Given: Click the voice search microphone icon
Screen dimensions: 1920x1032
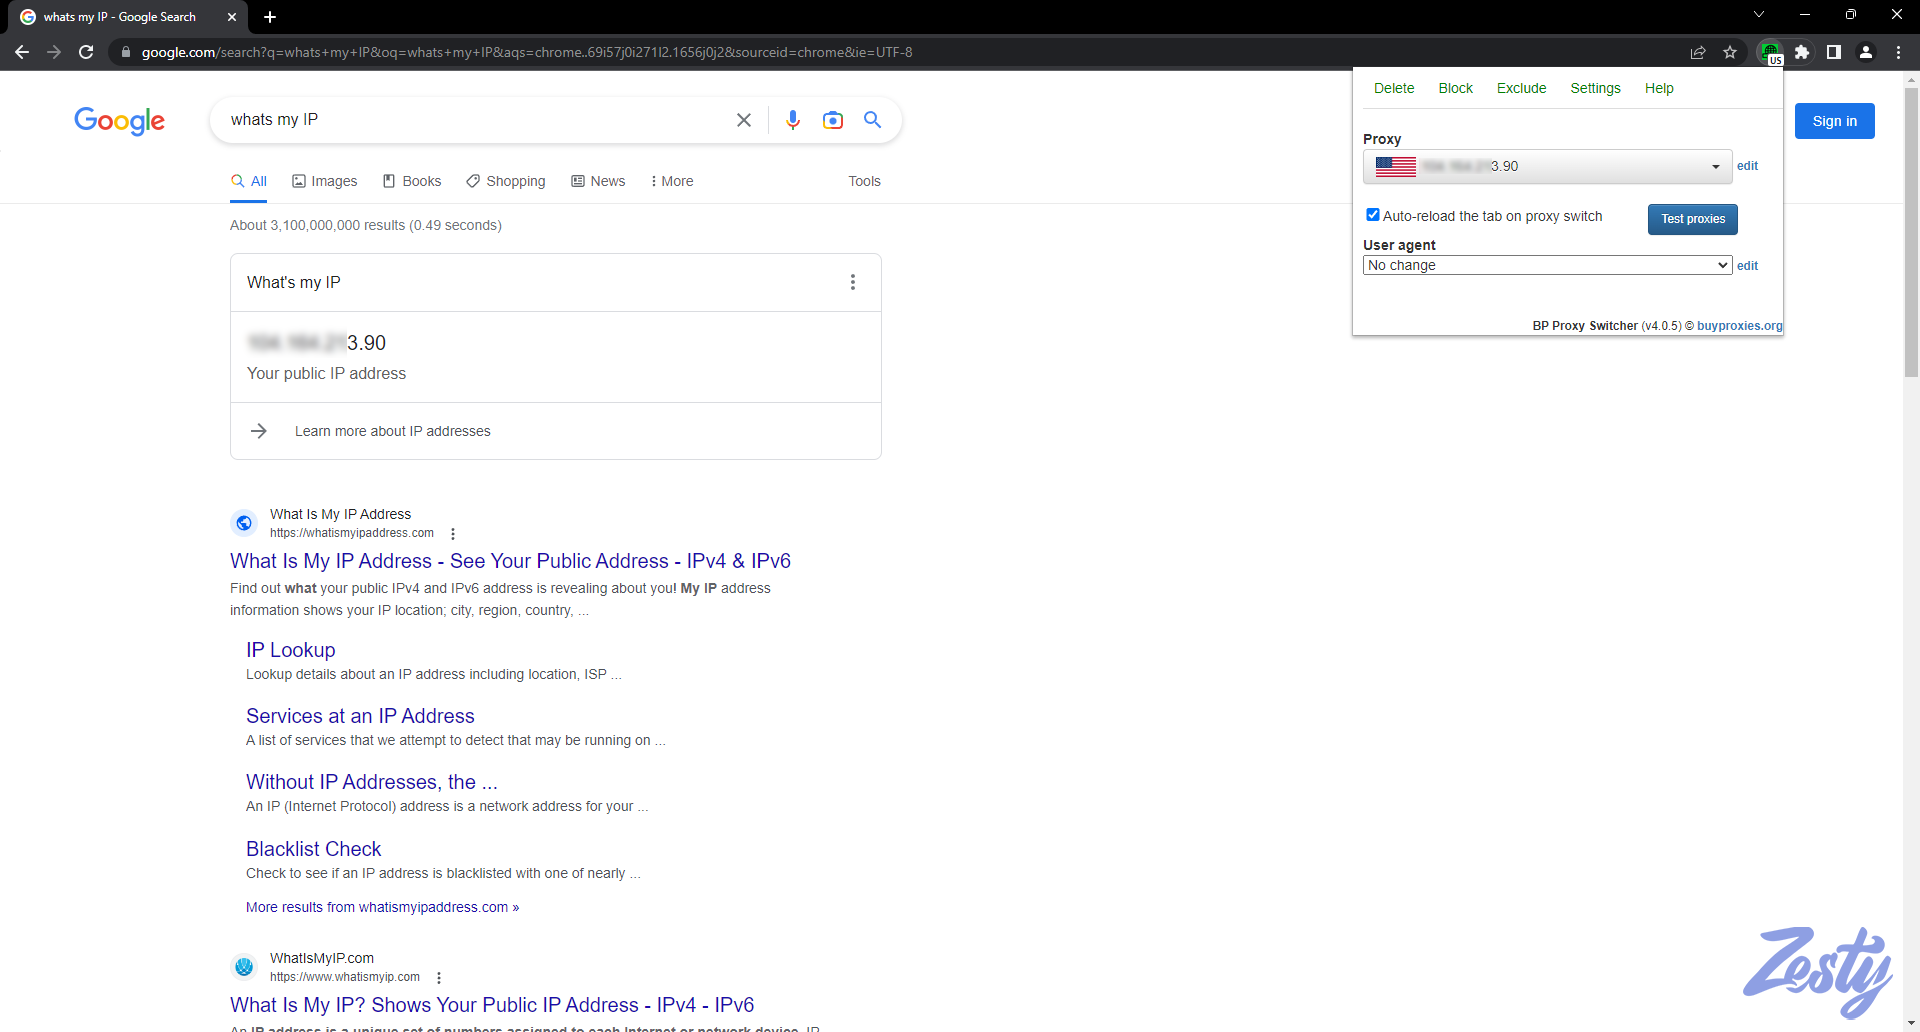Looking at the screenshot, I should click(x=792, y=120).
